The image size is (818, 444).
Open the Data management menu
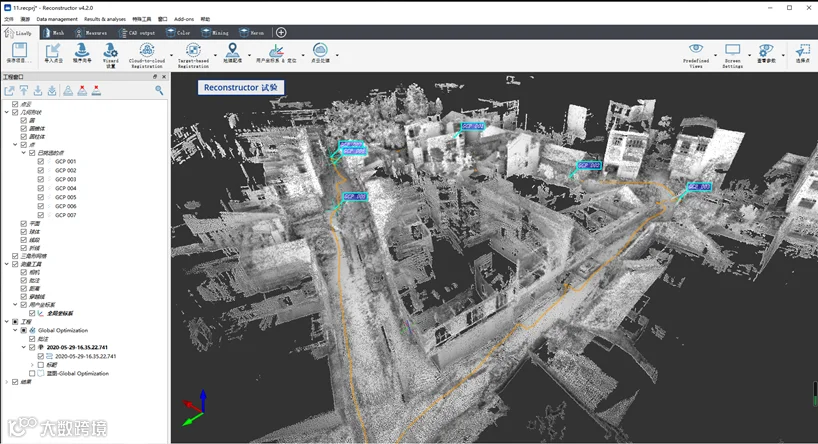[57, 19]
